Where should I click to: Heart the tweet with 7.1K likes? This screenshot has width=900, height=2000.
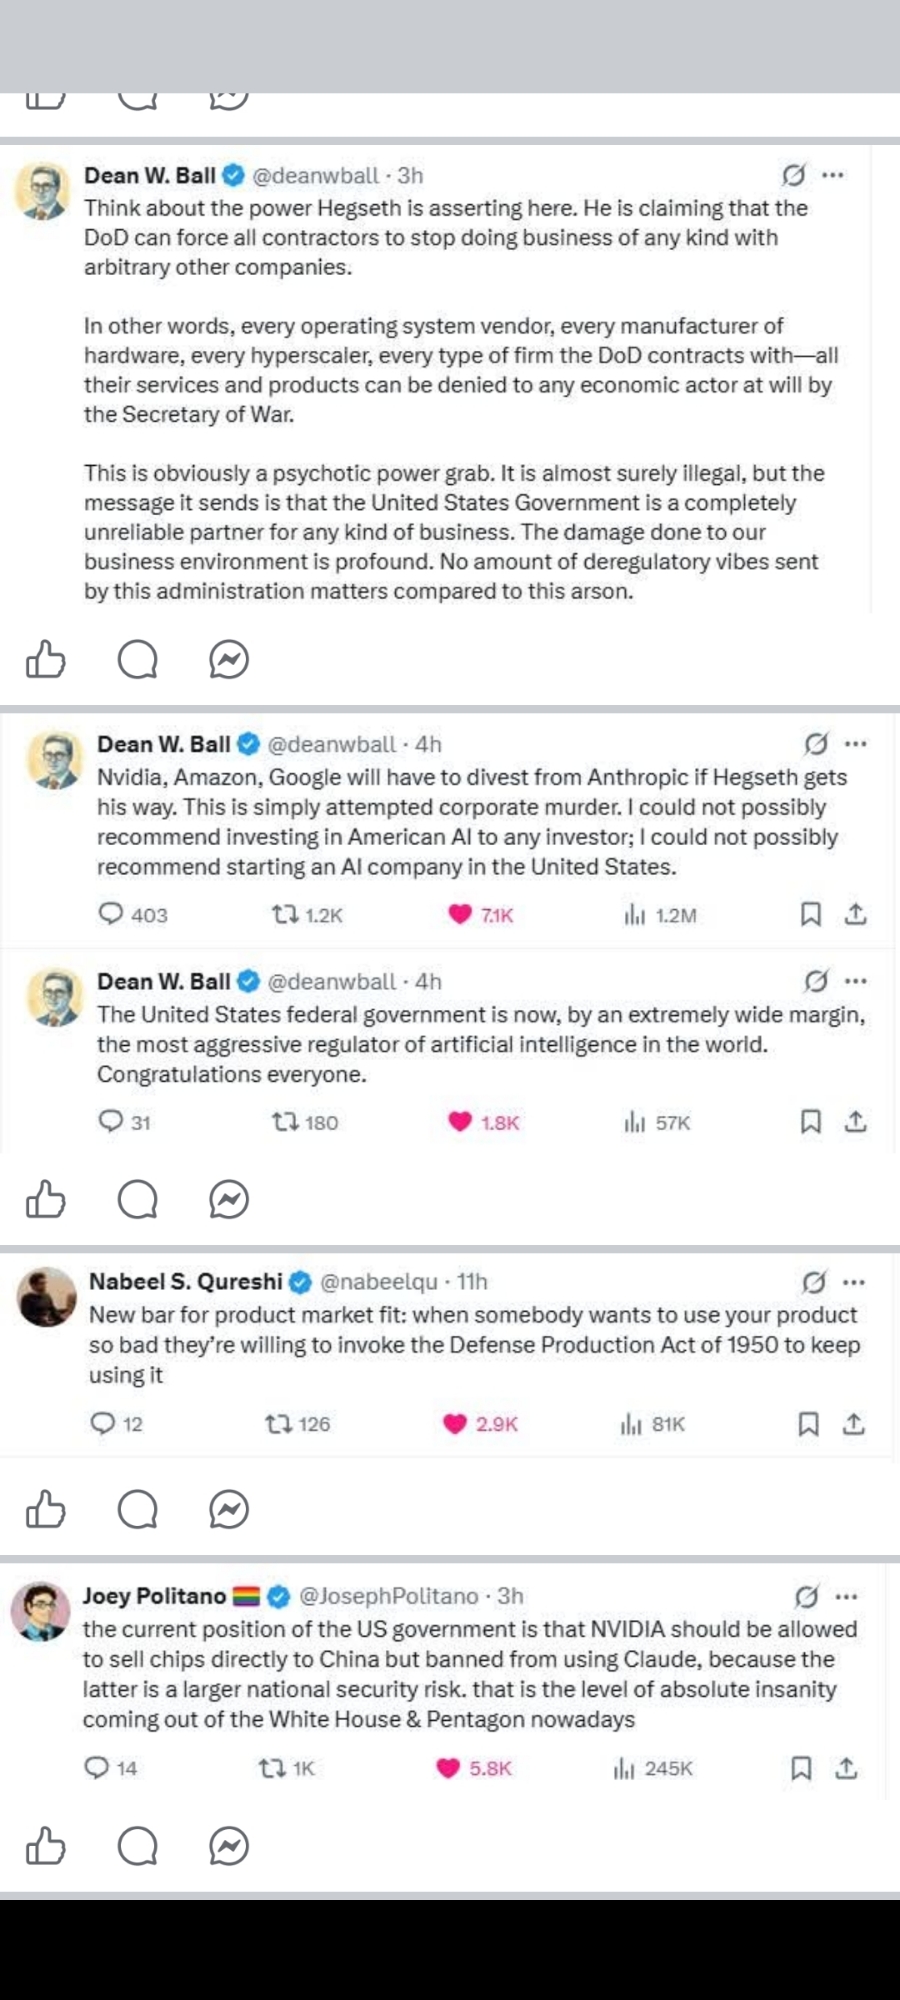tap(460, 914)
